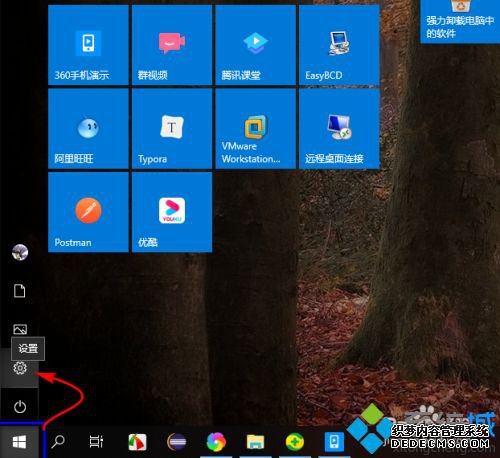Screen dimensions: 500x458
Task: Open the 360手机演示 tile
Action: click(x=88, y=45)
